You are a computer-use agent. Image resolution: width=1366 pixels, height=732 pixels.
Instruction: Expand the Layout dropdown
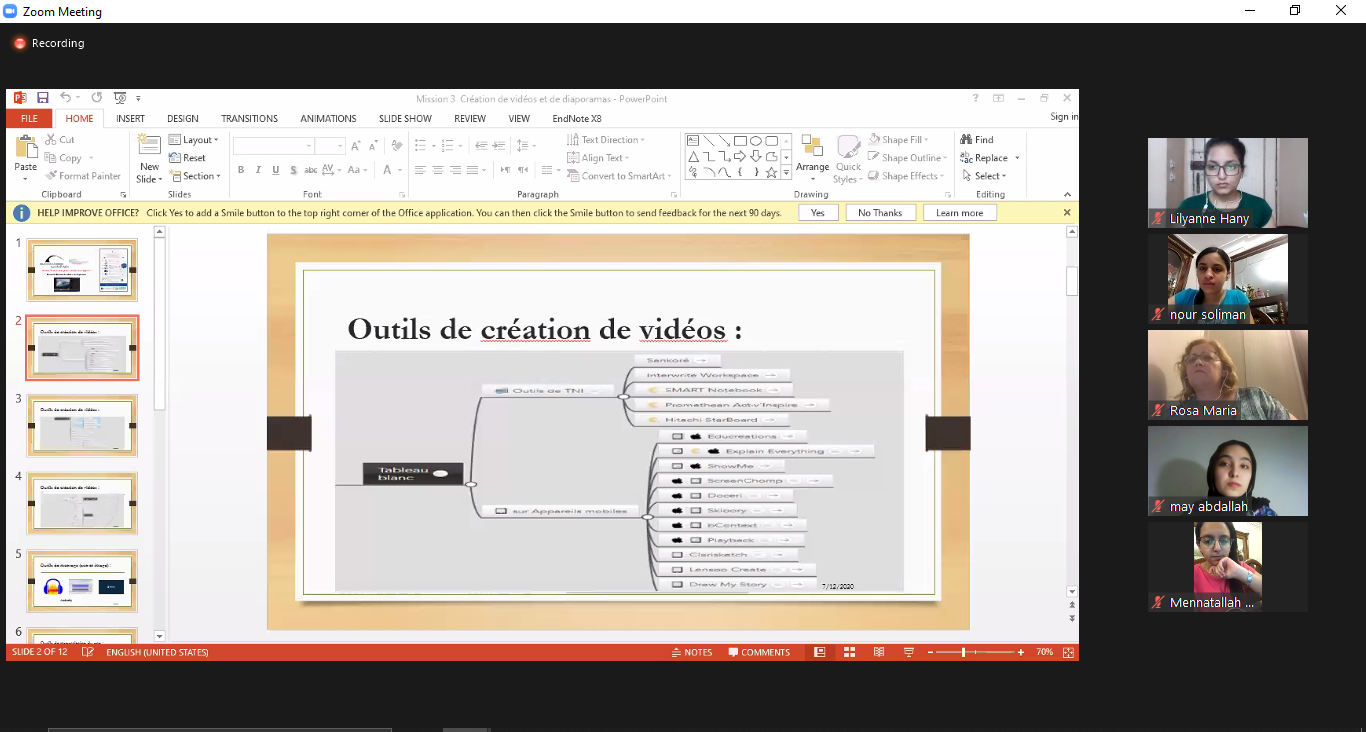(x=193, y=140)
